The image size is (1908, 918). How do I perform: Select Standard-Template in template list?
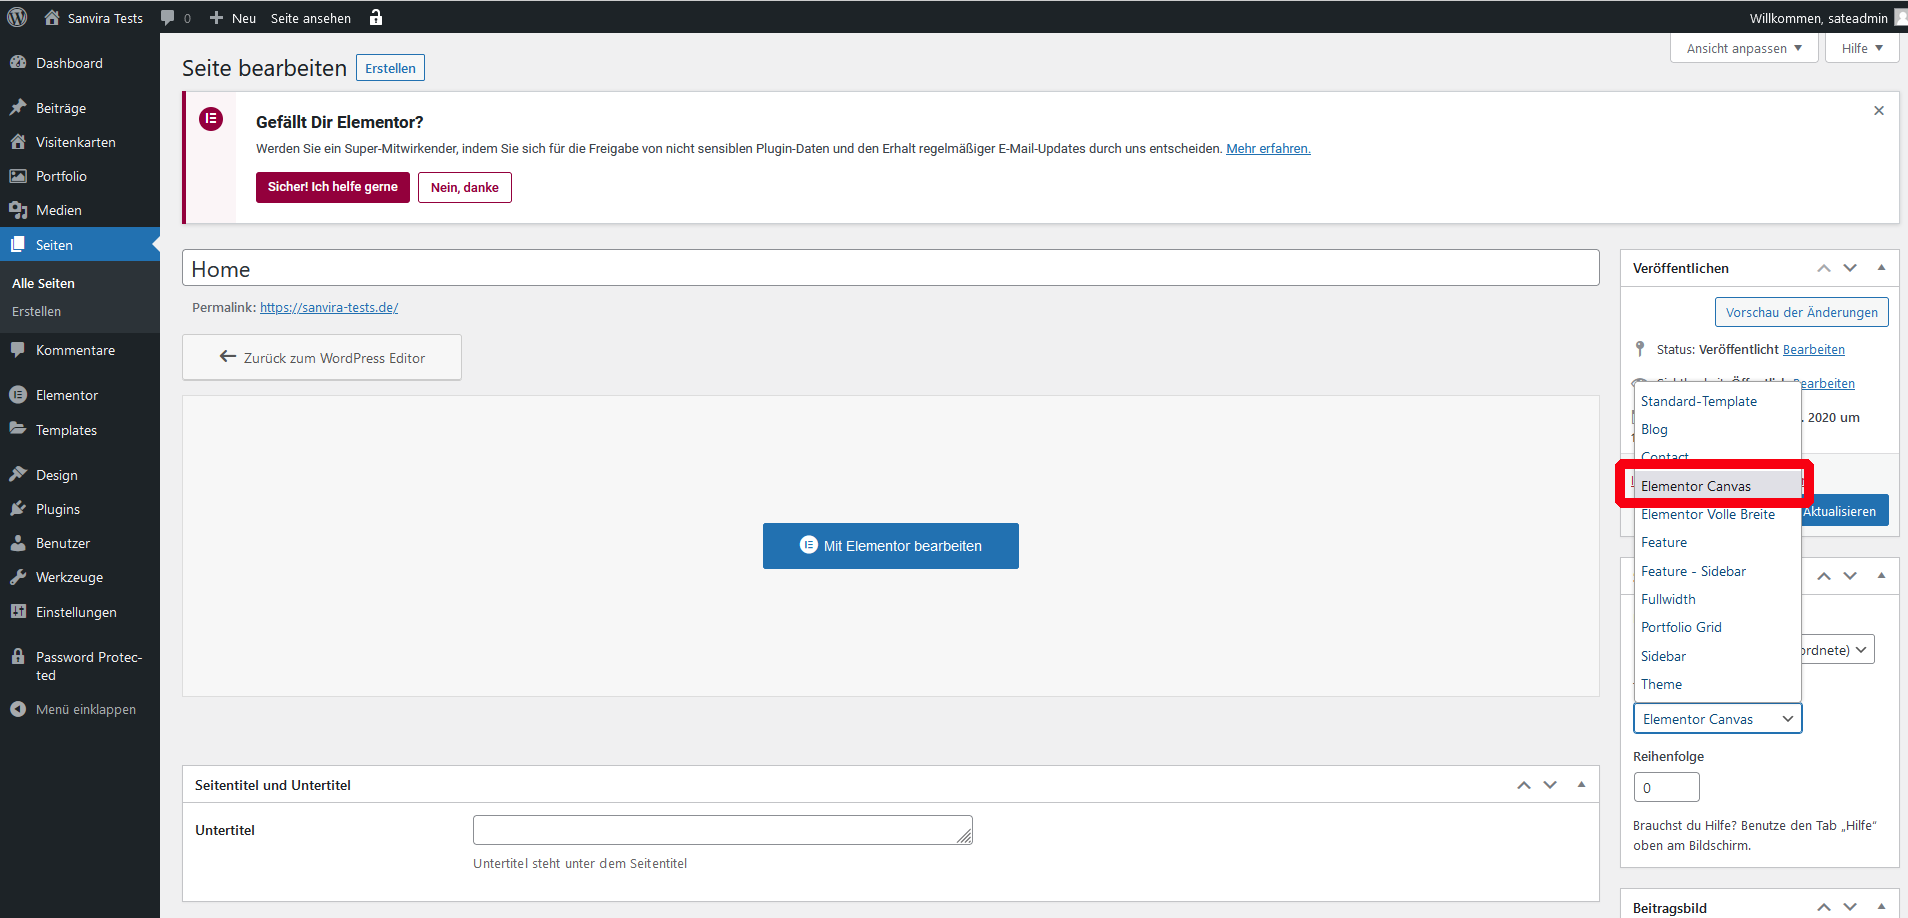point(1717,401)
